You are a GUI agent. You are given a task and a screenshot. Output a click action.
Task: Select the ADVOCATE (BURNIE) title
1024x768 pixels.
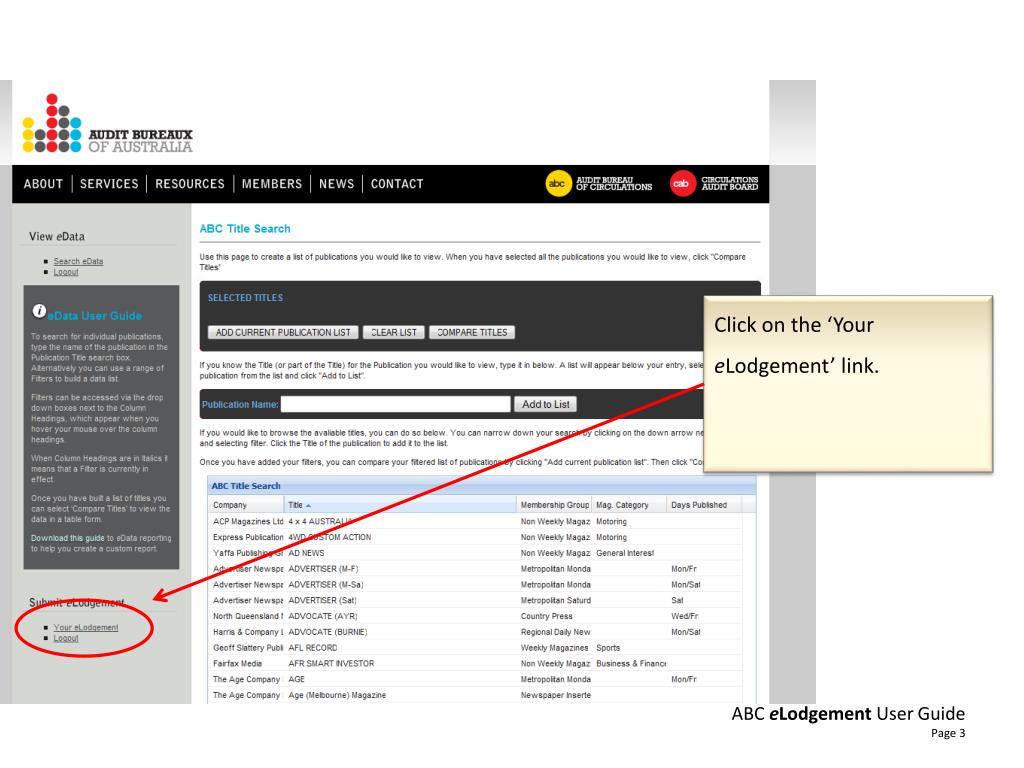point(328,632)
